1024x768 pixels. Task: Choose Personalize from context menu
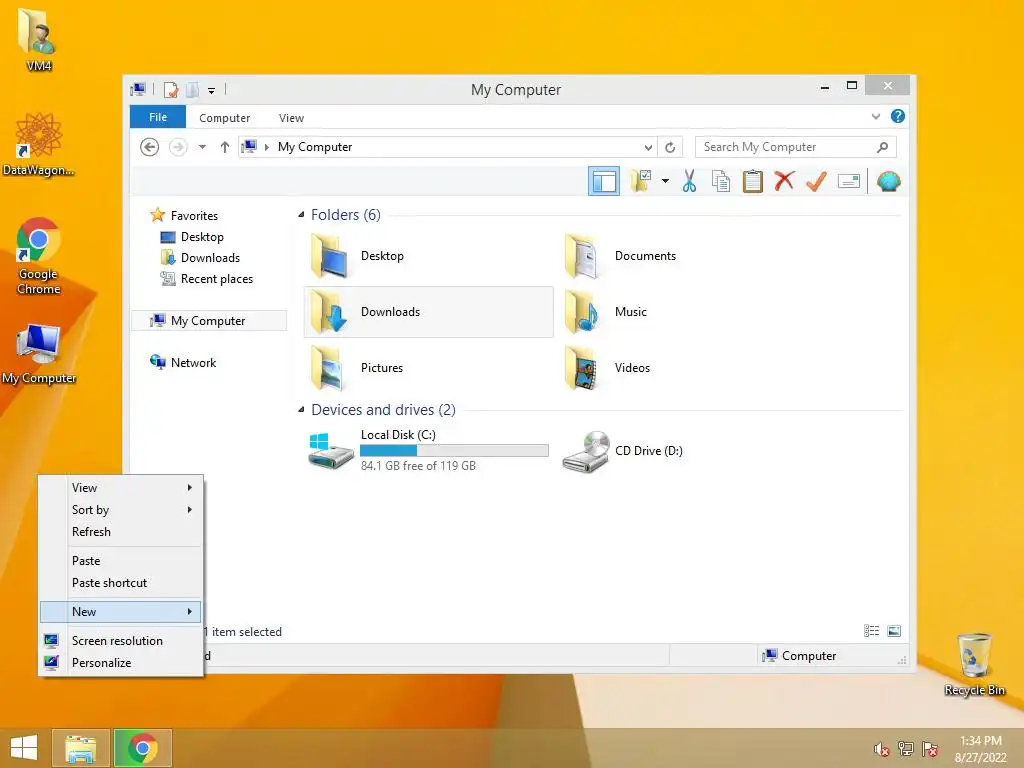click(x=120, y=663)
